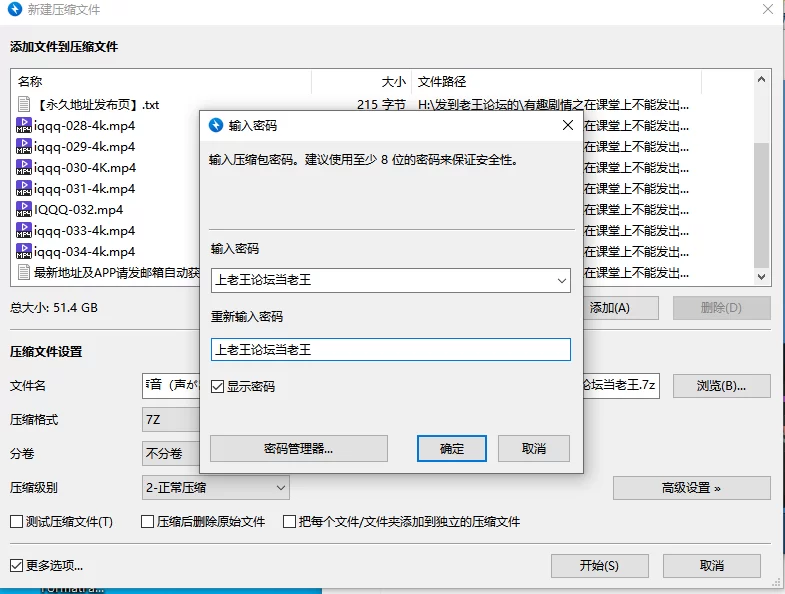785x594 pixels.
Task: Select file name iqqq-034-4k.mp4
Action: [x=85, y=252]
